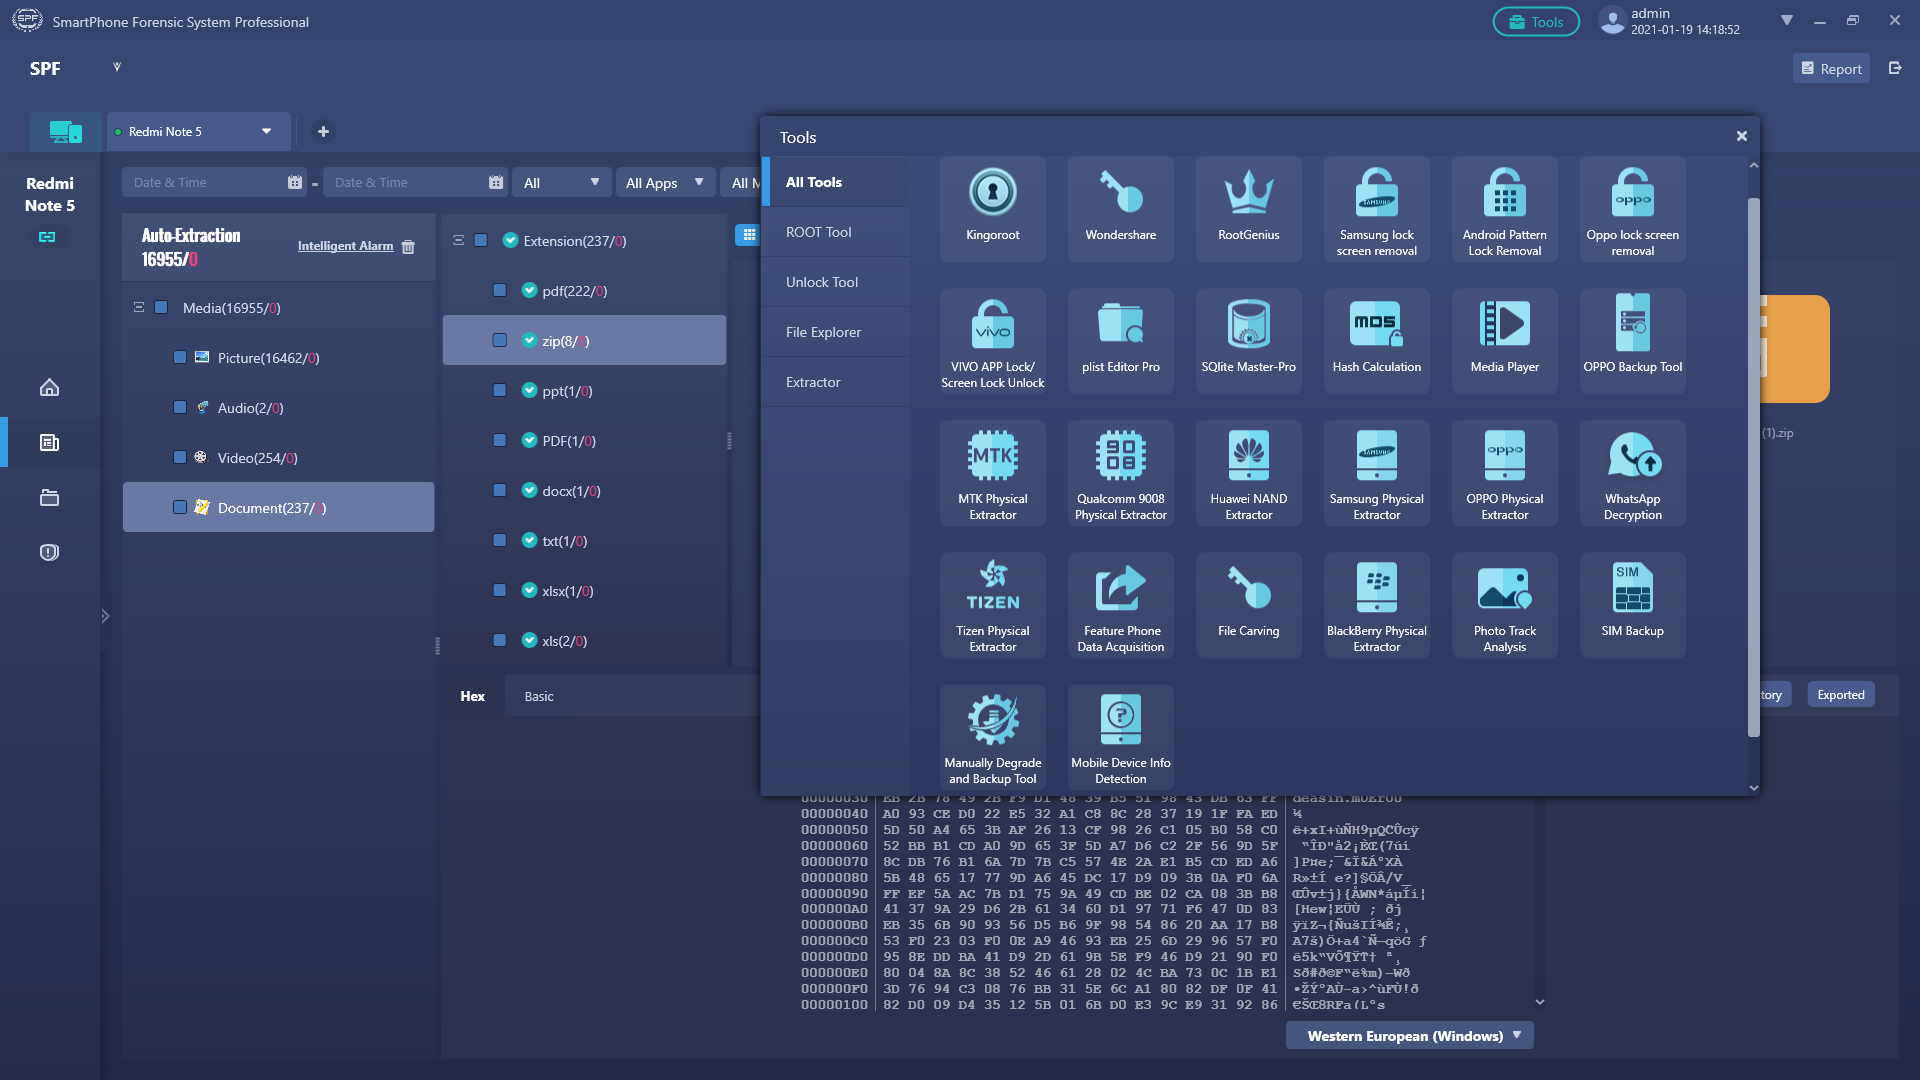This screenshot has height=1080, width=1920.
Task: Check the Media(16955/0) checkbox
Action: click(x=161, y=307)
